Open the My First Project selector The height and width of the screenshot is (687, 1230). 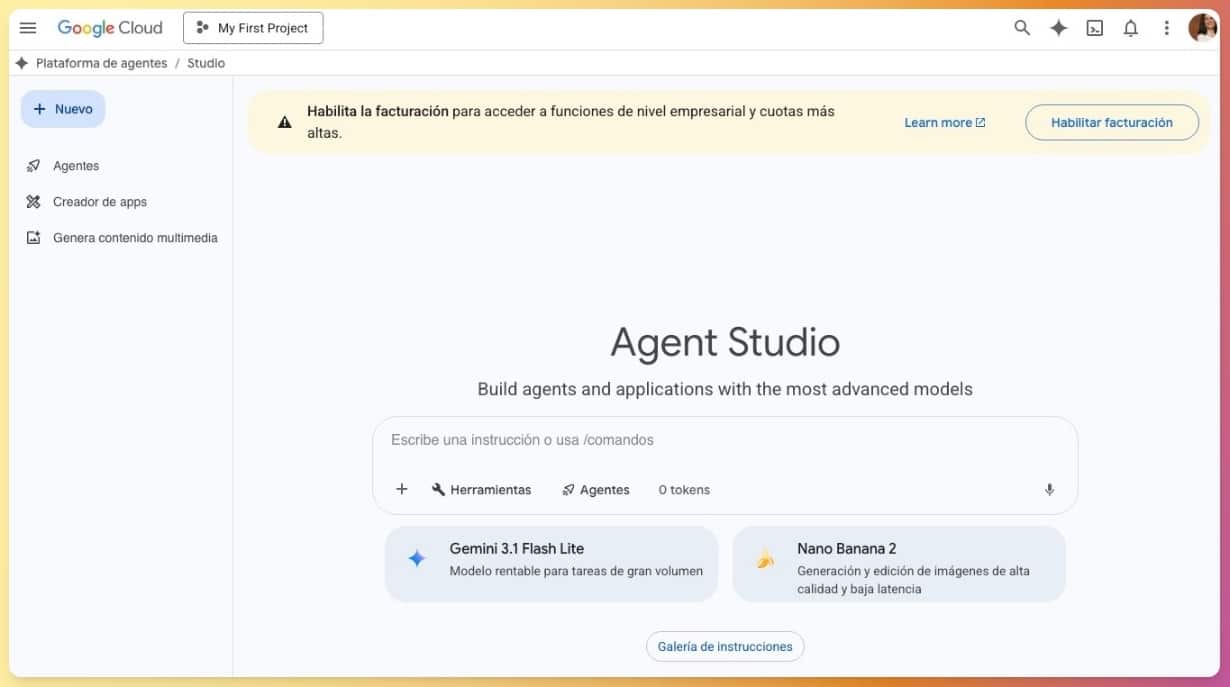tap(253, 28)
